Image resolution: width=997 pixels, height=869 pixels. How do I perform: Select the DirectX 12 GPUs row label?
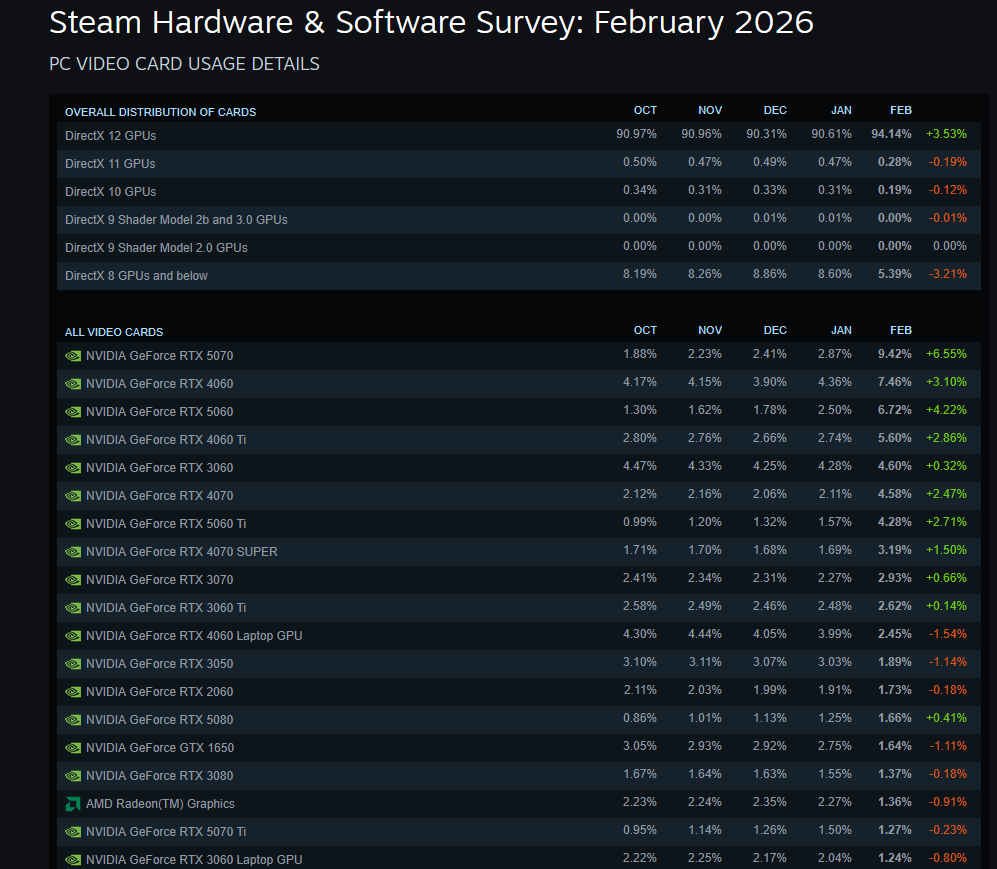[x=111, y=135]
